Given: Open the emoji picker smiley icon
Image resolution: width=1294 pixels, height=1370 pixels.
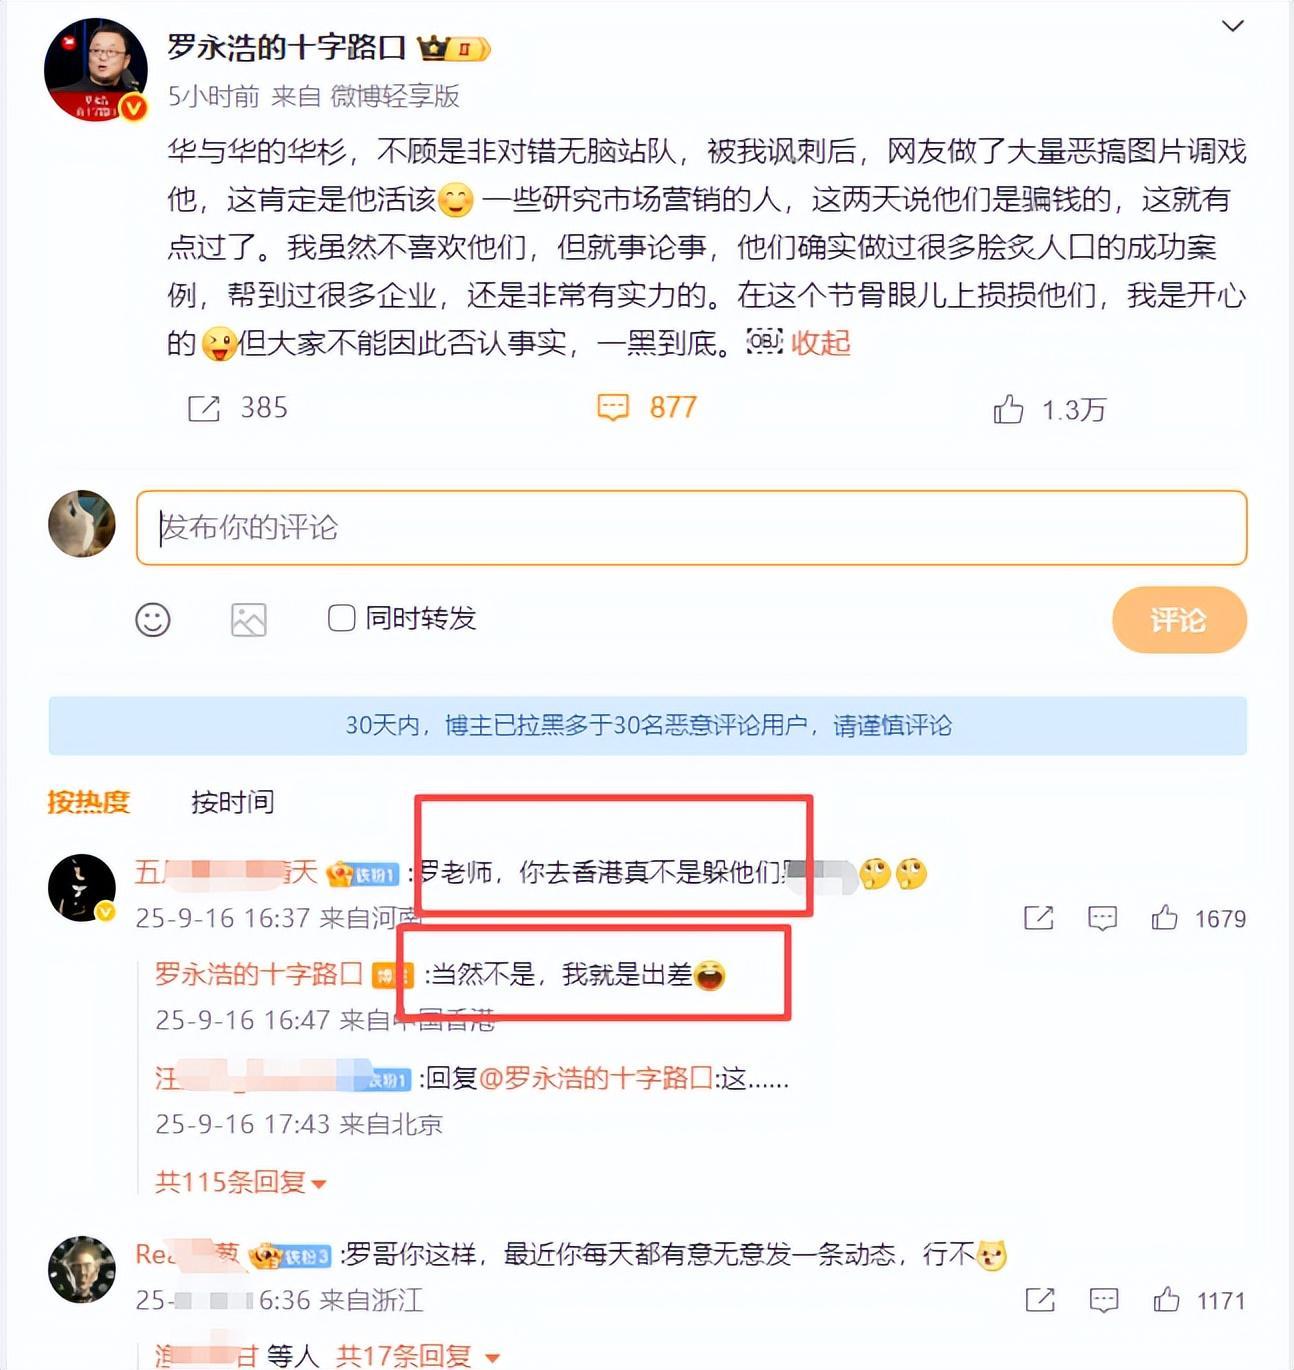Looking at the screenshot, I should click(x=153, y=620).
